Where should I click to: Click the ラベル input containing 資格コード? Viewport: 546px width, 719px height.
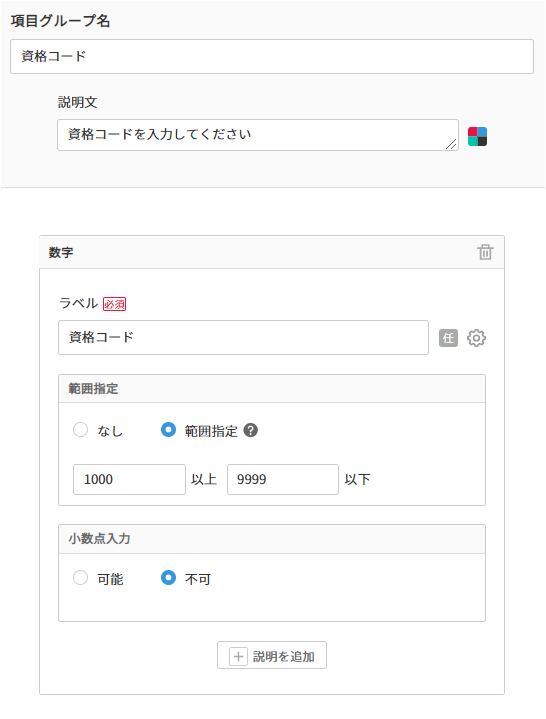click(243, 337)
